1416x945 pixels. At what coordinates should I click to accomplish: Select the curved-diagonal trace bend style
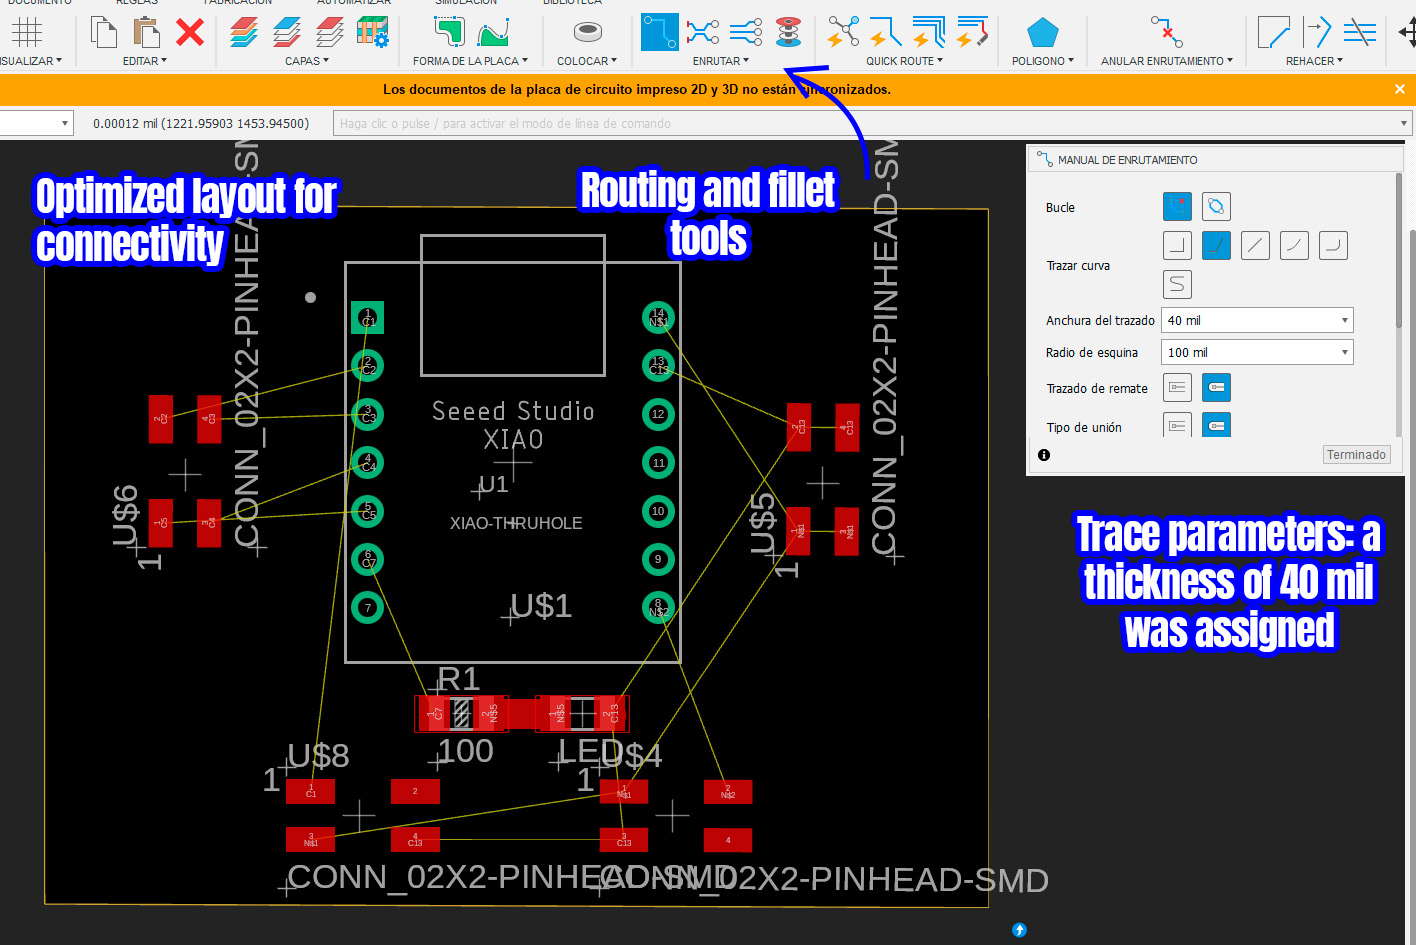pos(1294,245)
